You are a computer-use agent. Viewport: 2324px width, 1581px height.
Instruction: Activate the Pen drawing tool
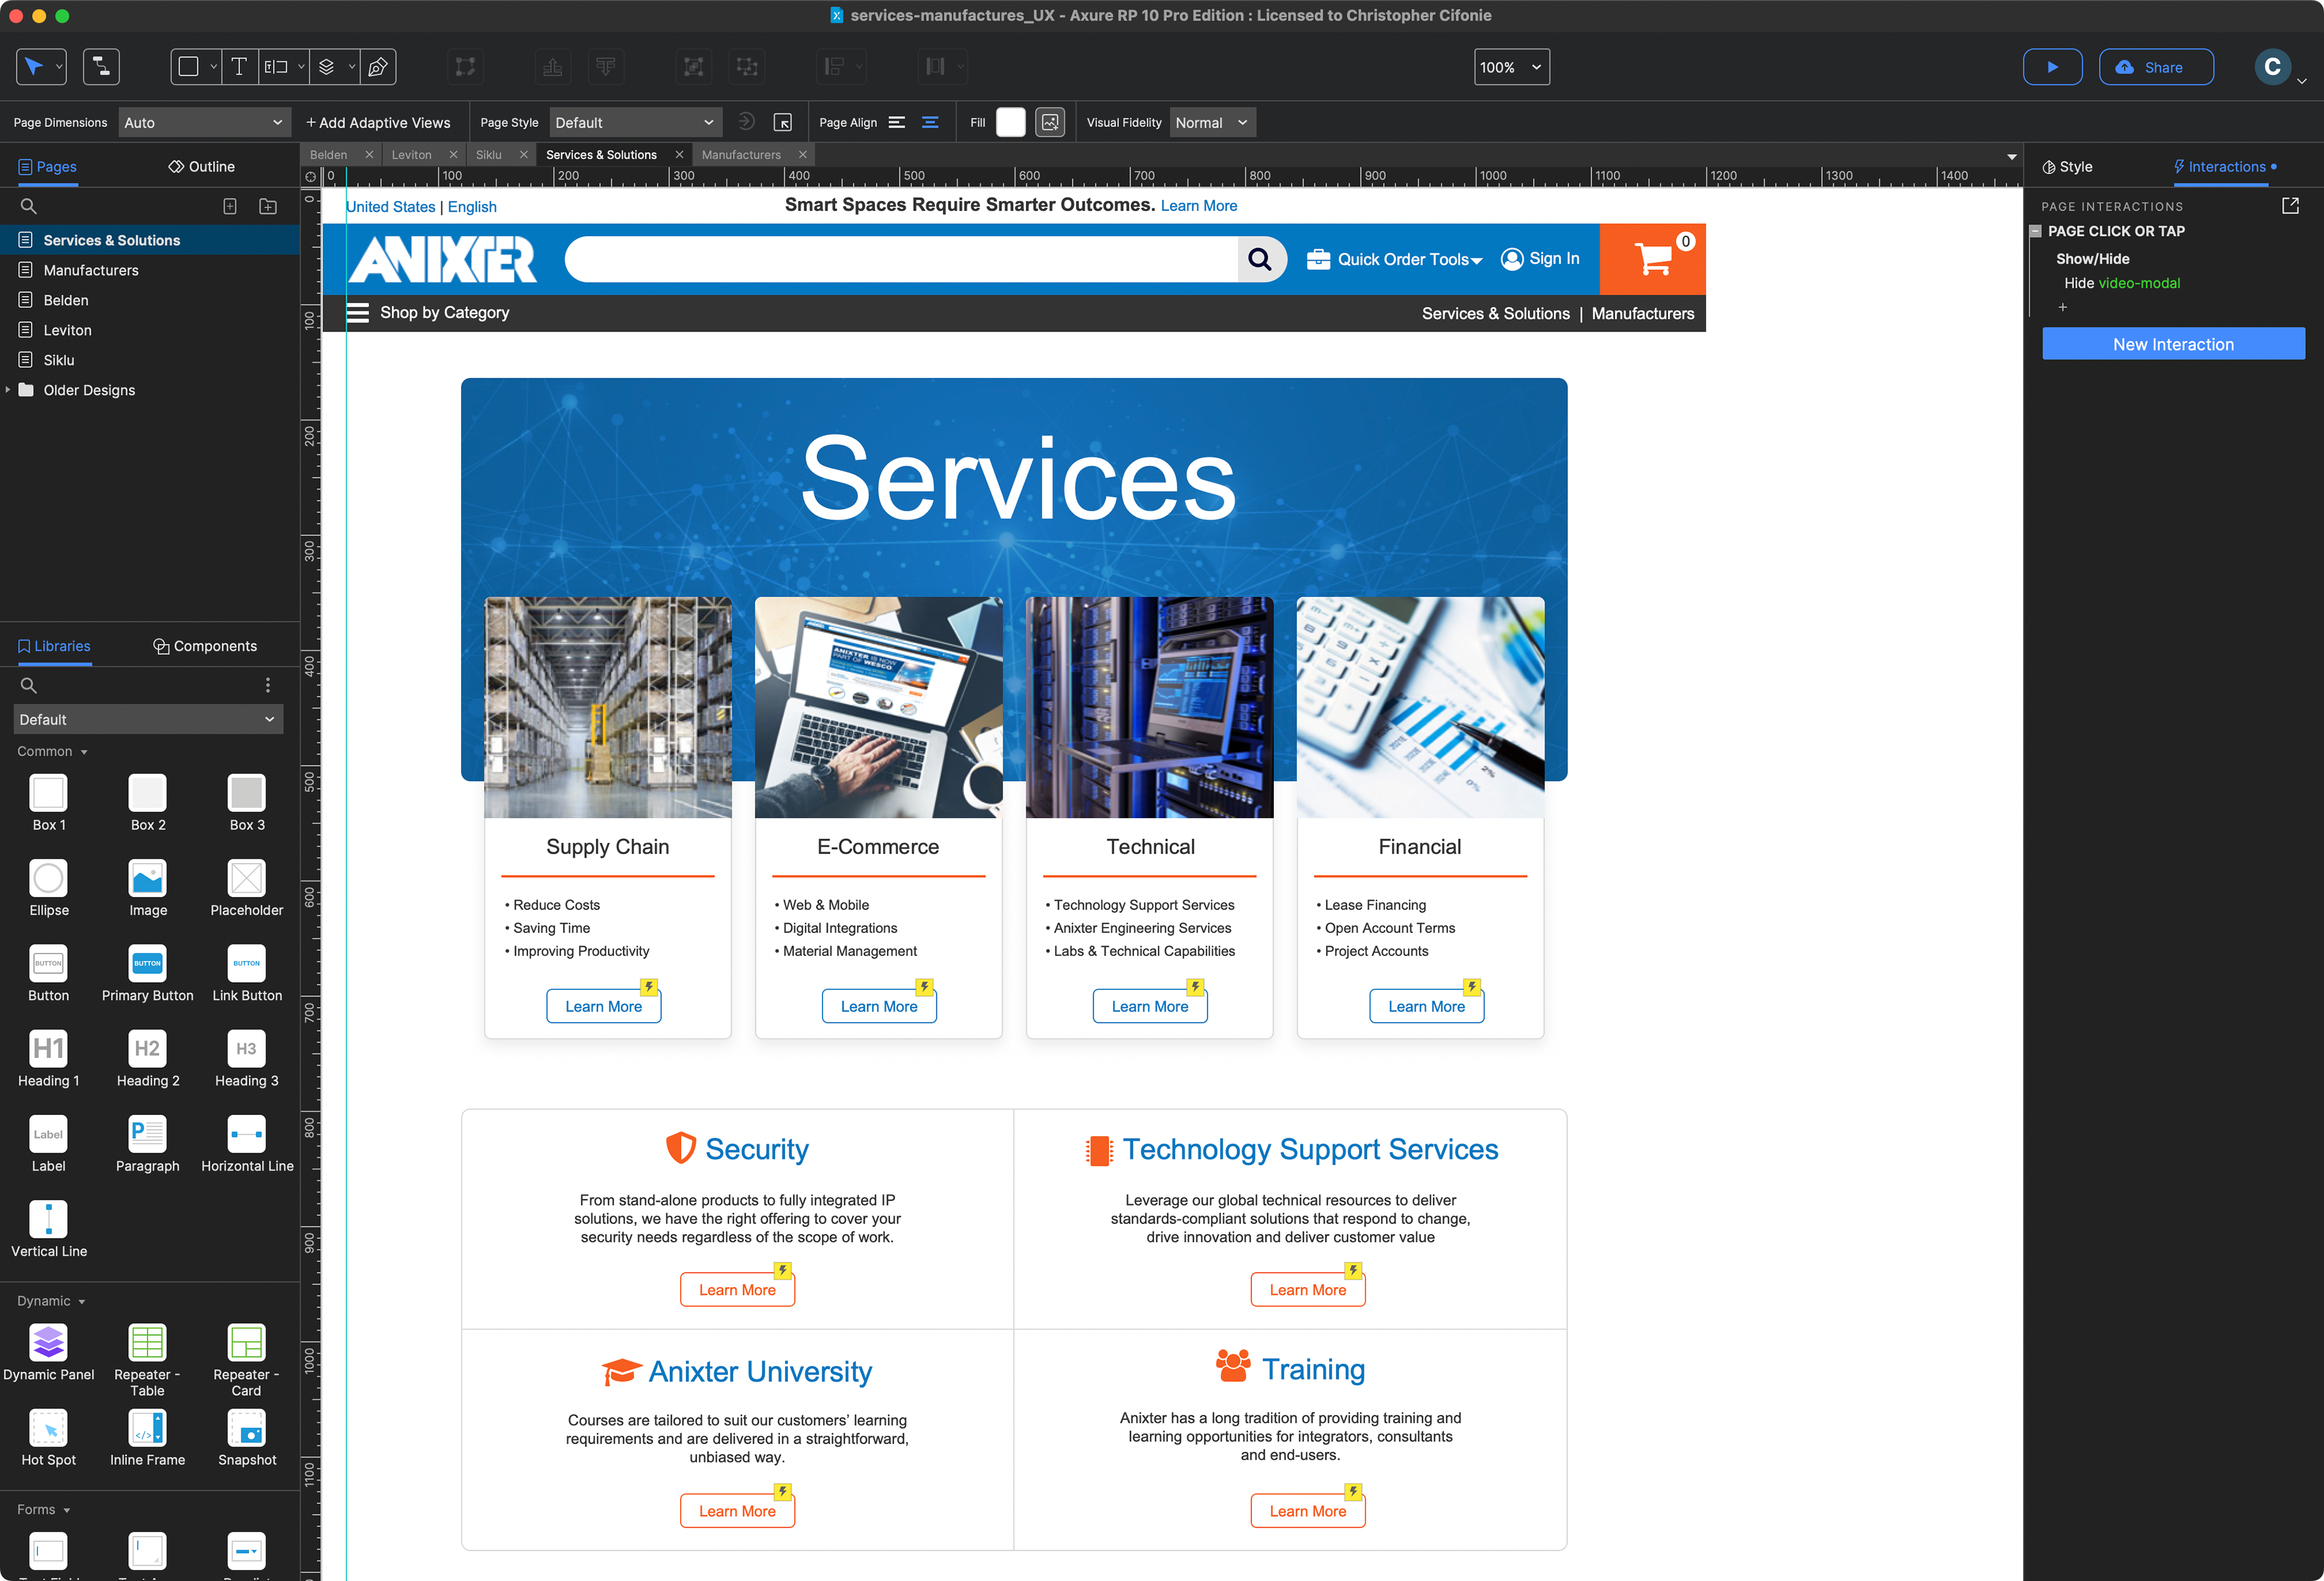378,67
